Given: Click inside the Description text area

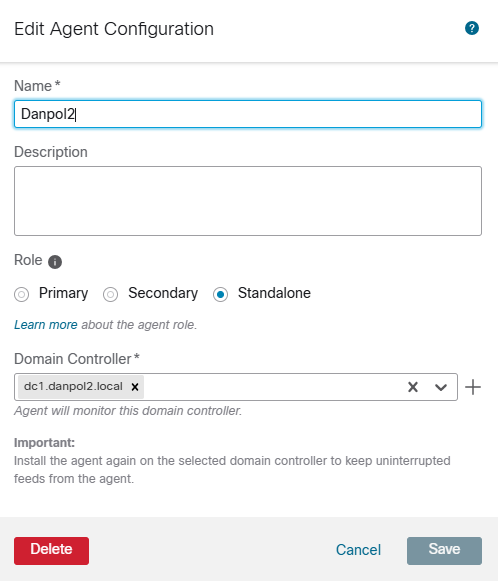Looking at the screenshot, I should point(248,201).
